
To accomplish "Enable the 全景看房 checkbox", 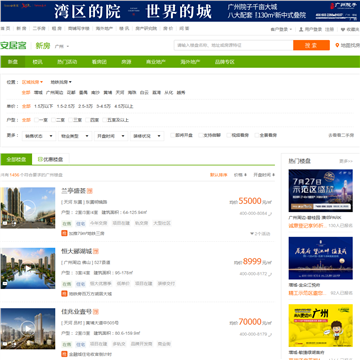I will point(257,135).
